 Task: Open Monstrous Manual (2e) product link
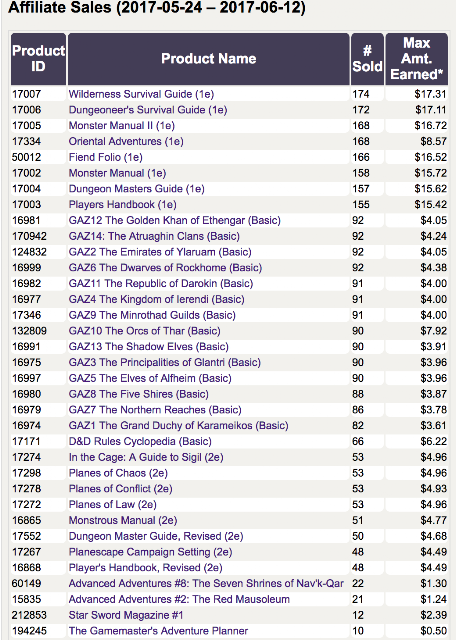pyautogui.click(x=123, y=521)
